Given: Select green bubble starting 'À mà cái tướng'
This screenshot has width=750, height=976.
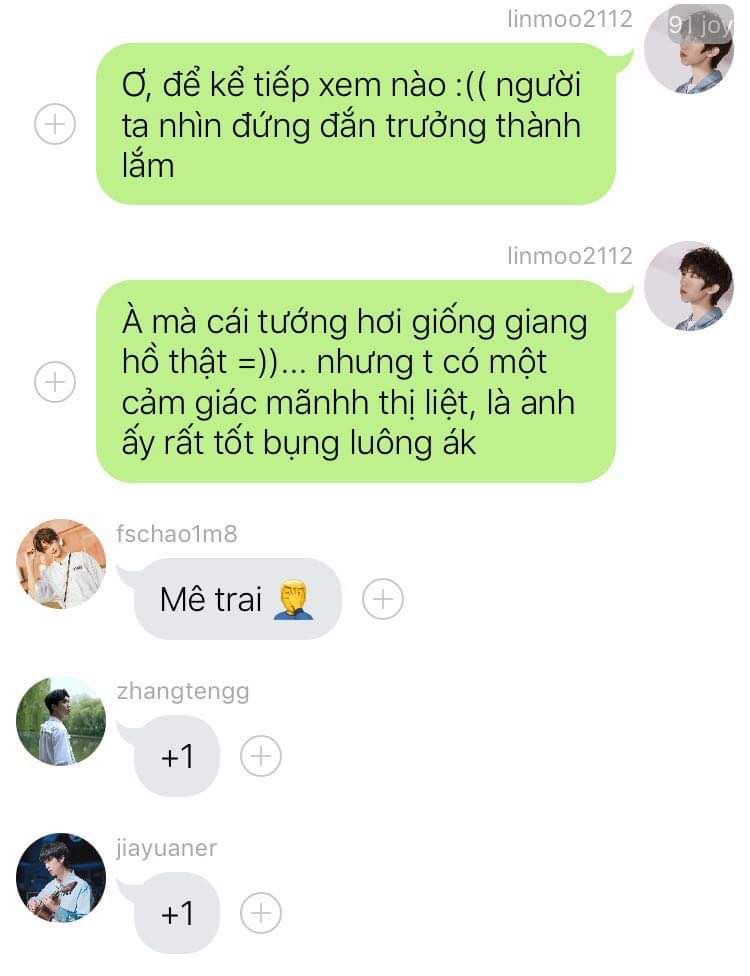Looking at the screenshot, I should point(356,381).
